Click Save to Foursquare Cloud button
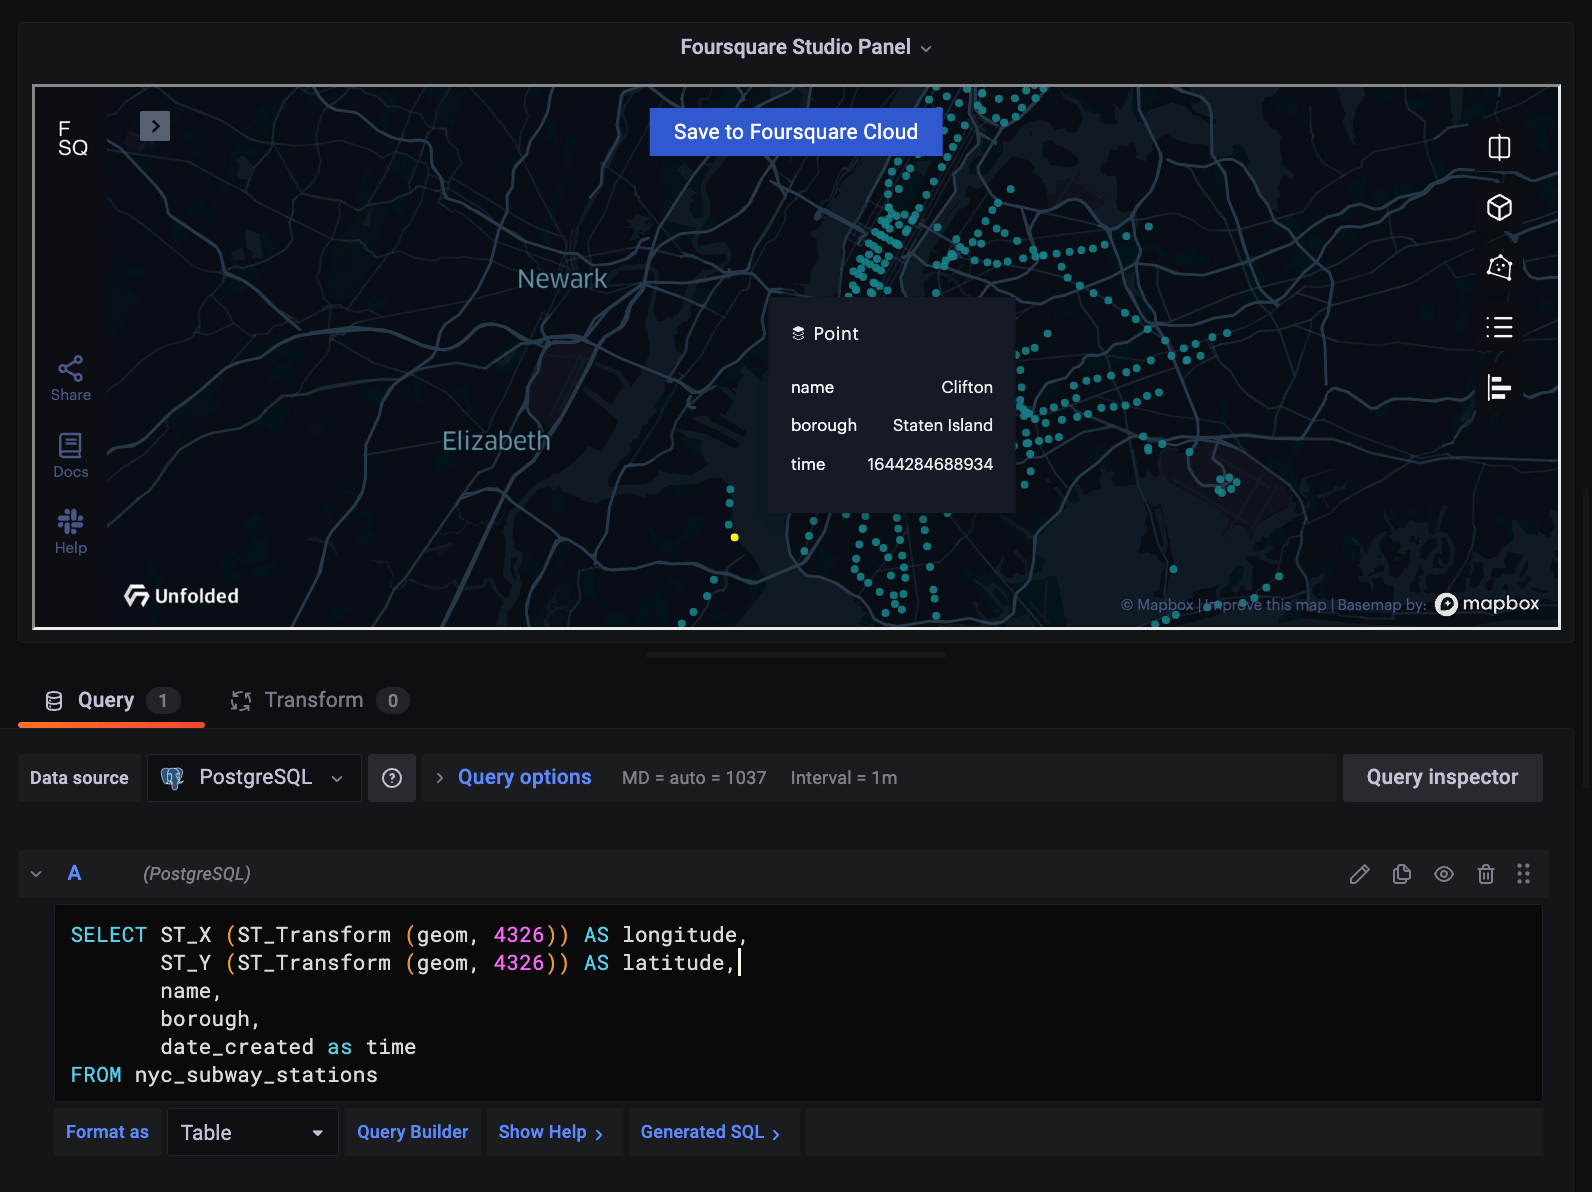 coord(796,132)
